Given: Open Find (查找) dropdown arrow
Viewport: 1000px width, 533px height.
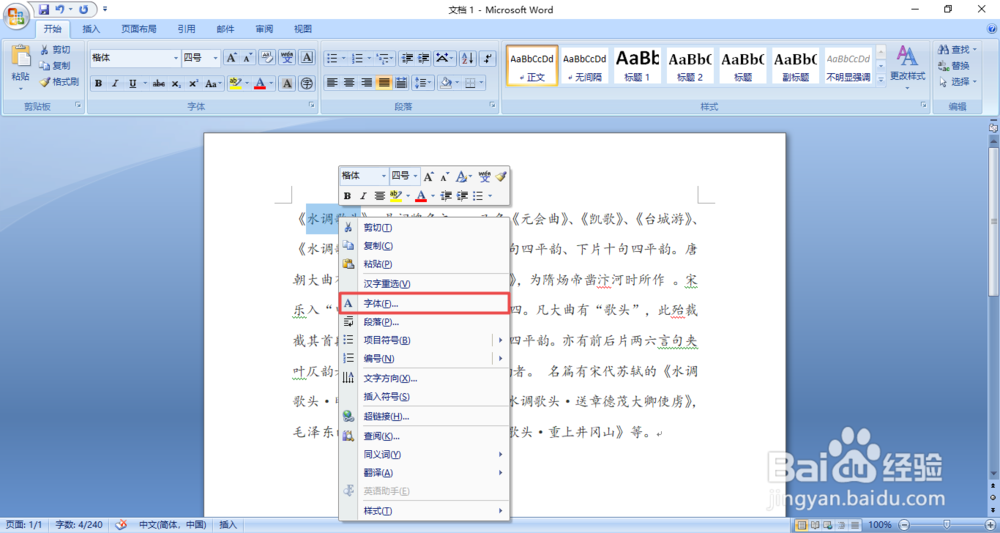Looking at the screenshot, I should click(975, 49).
